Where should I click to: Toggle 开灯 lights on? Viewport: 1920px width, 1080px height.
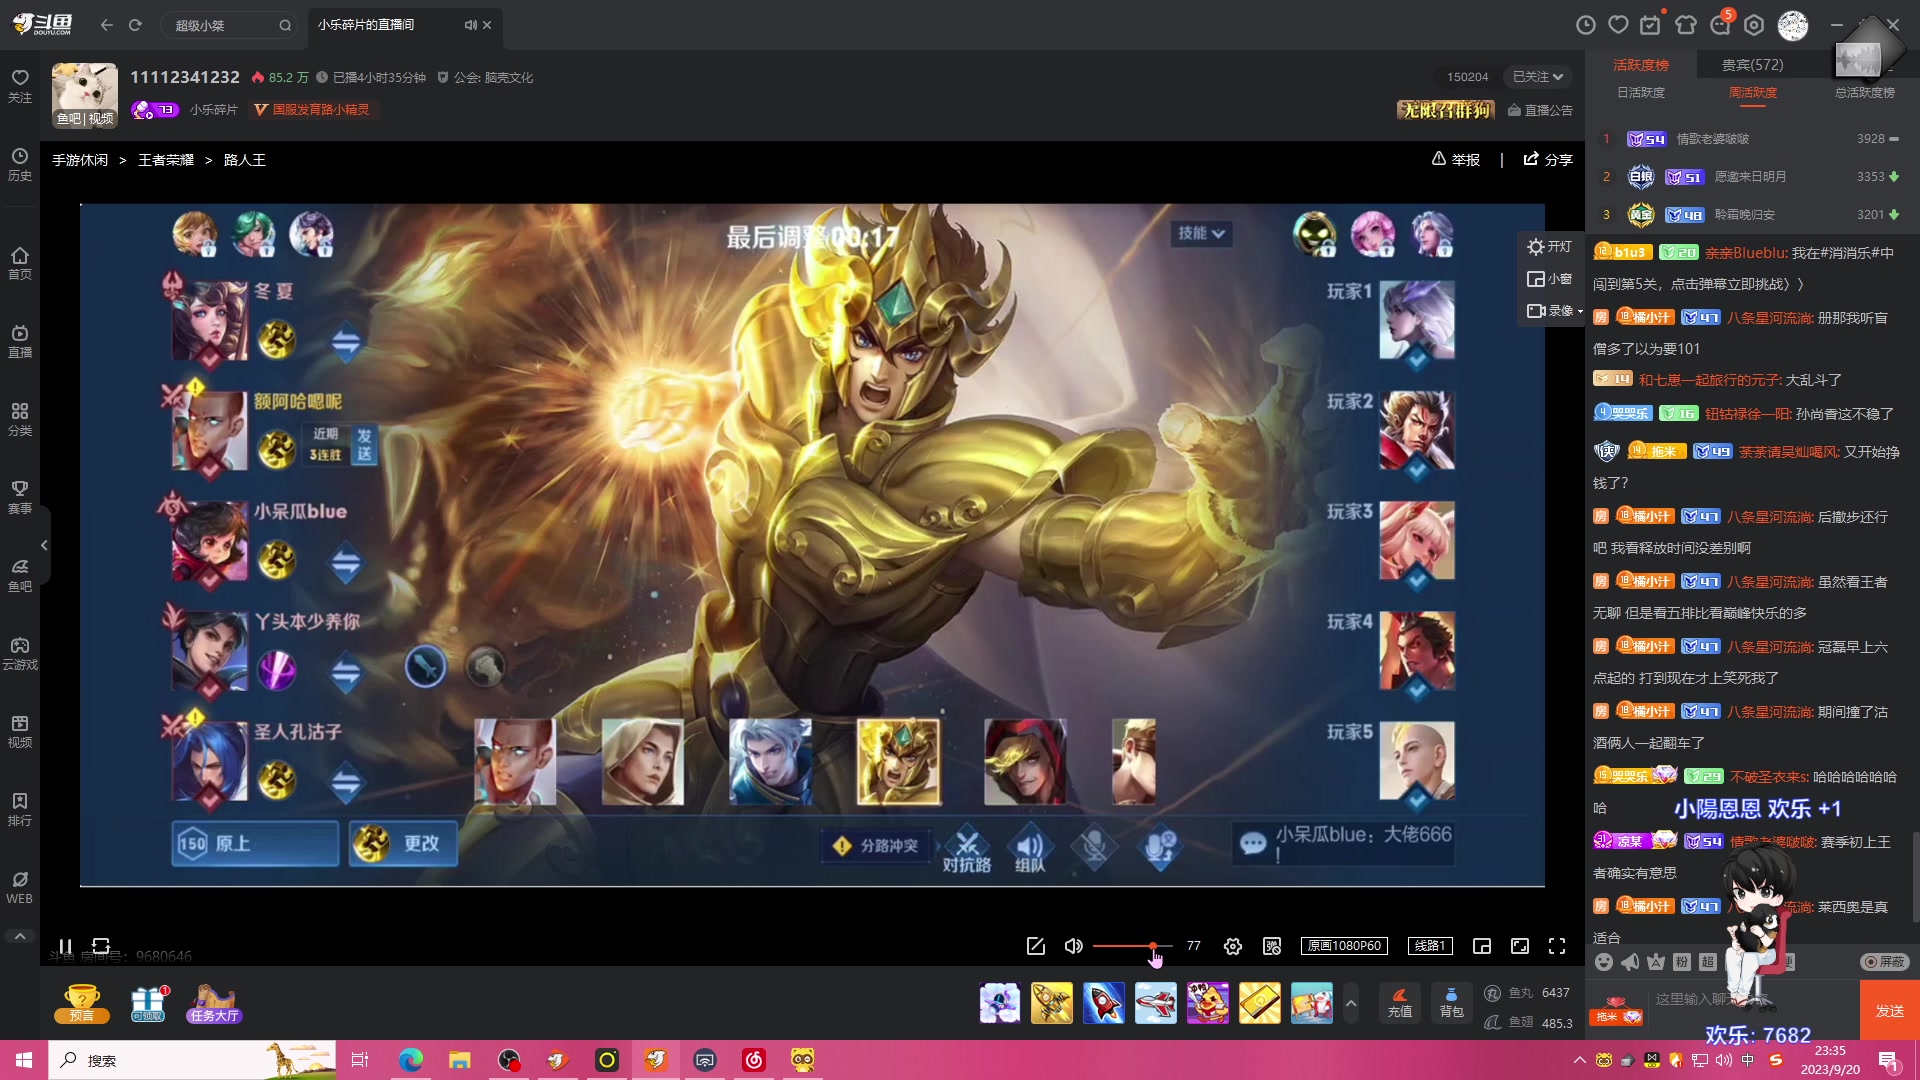(1549, 247)
